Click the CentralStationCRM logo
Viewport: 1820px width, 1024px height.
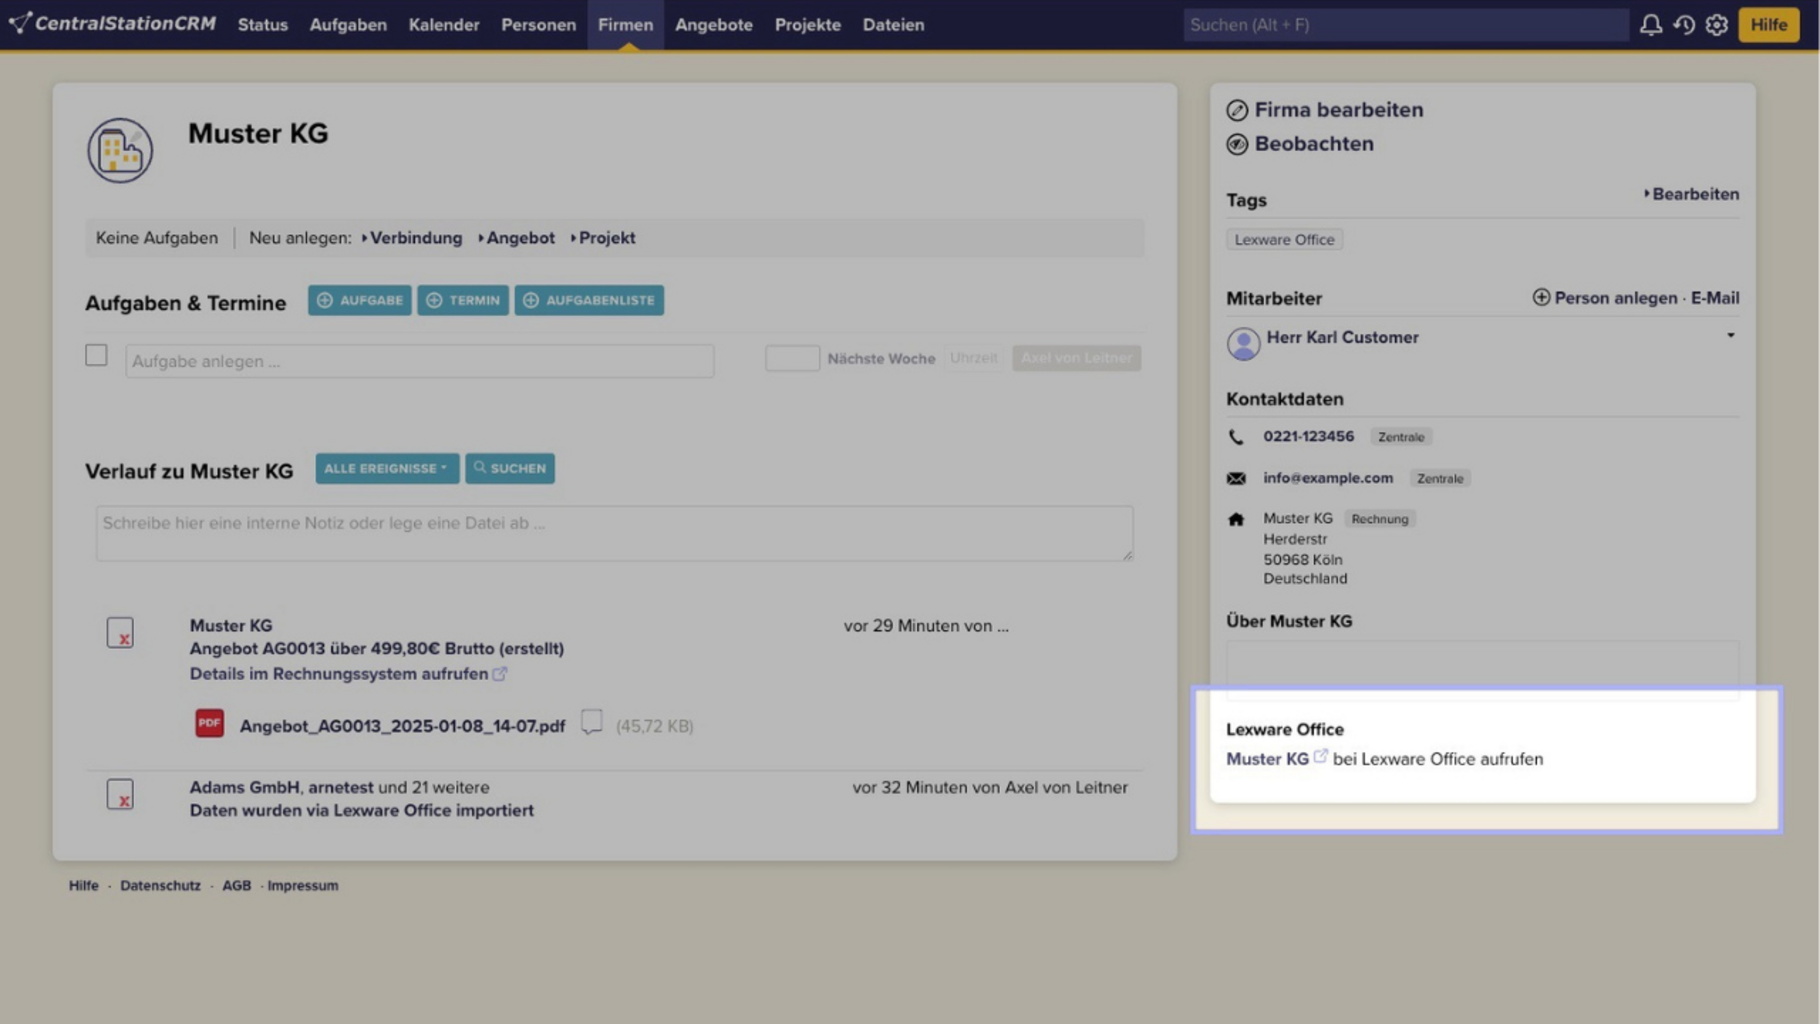coord(112,23)
